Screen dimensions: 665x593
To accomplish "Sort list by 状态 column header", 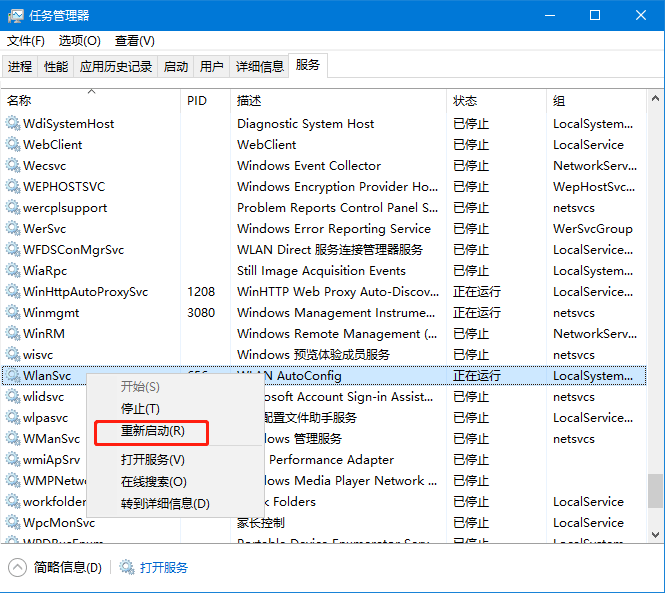I will [x=465, y=101].
